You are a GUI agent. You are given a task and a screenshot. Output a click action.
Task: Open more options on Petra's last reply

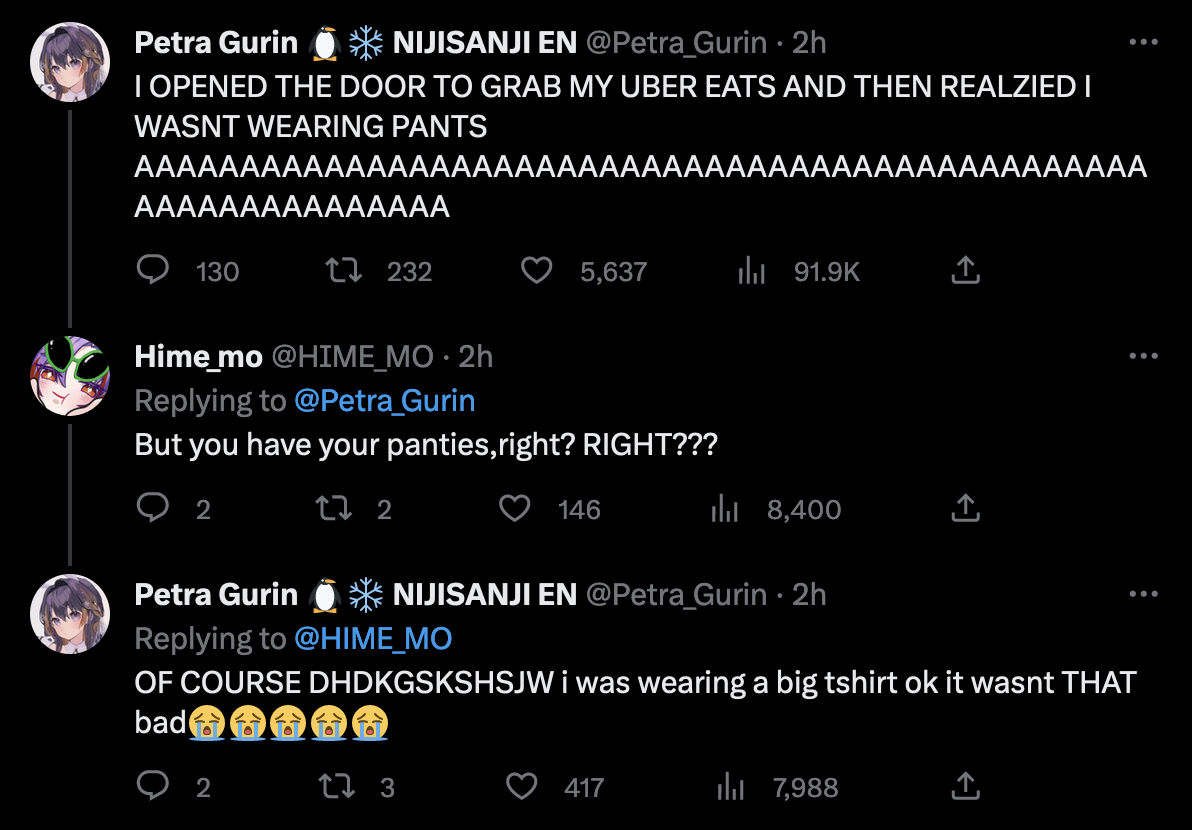coord(1143,594)
